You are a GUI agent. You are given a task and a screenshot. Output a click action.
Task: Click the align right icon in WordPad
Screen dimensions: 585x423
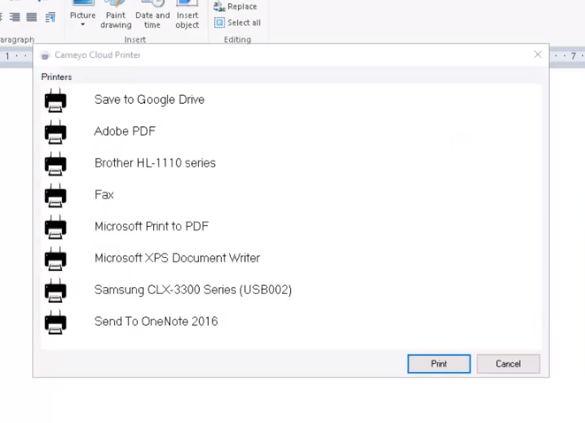pos(15,17)
